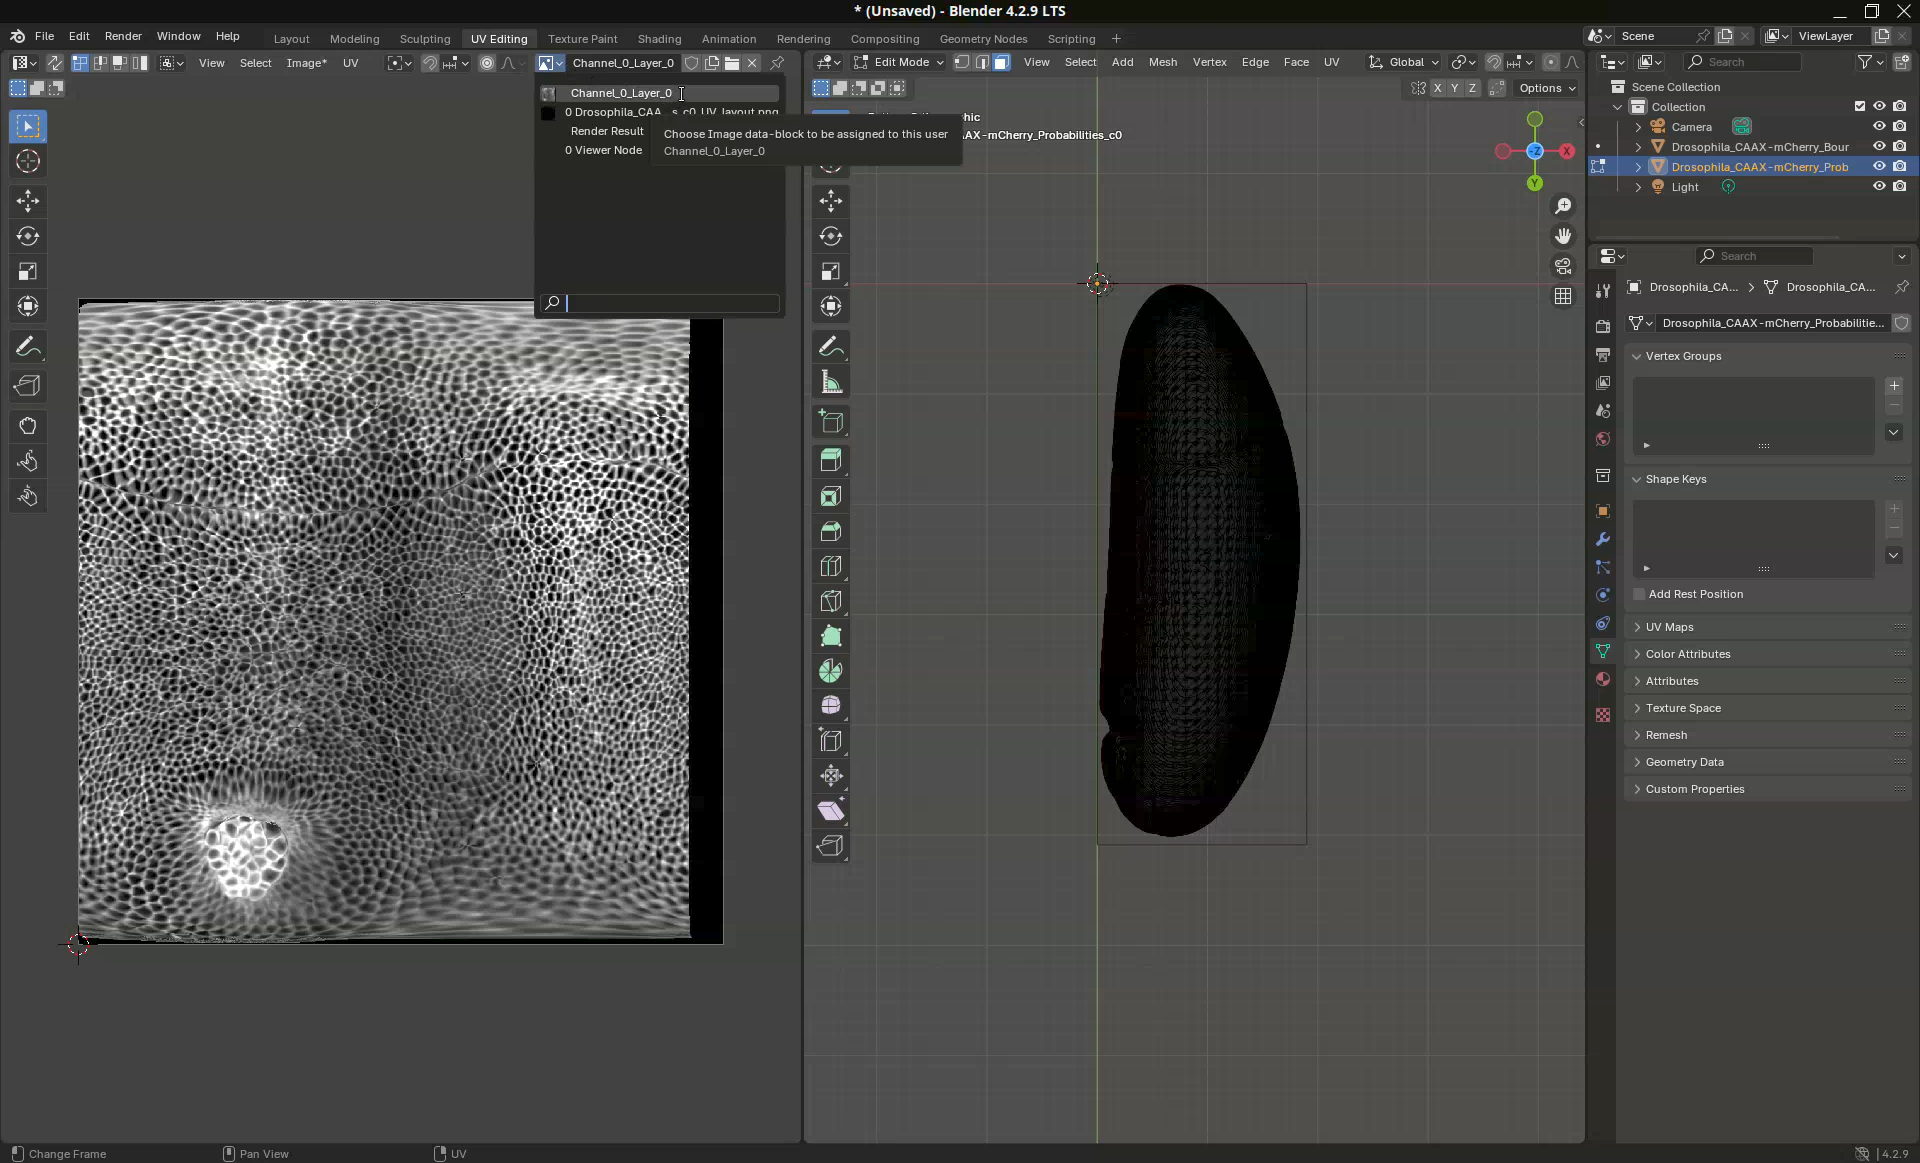This screenshot has width=1920, height=1163.
Task: Hide the Light object in viewport
Action: (x=1879, y=187)
